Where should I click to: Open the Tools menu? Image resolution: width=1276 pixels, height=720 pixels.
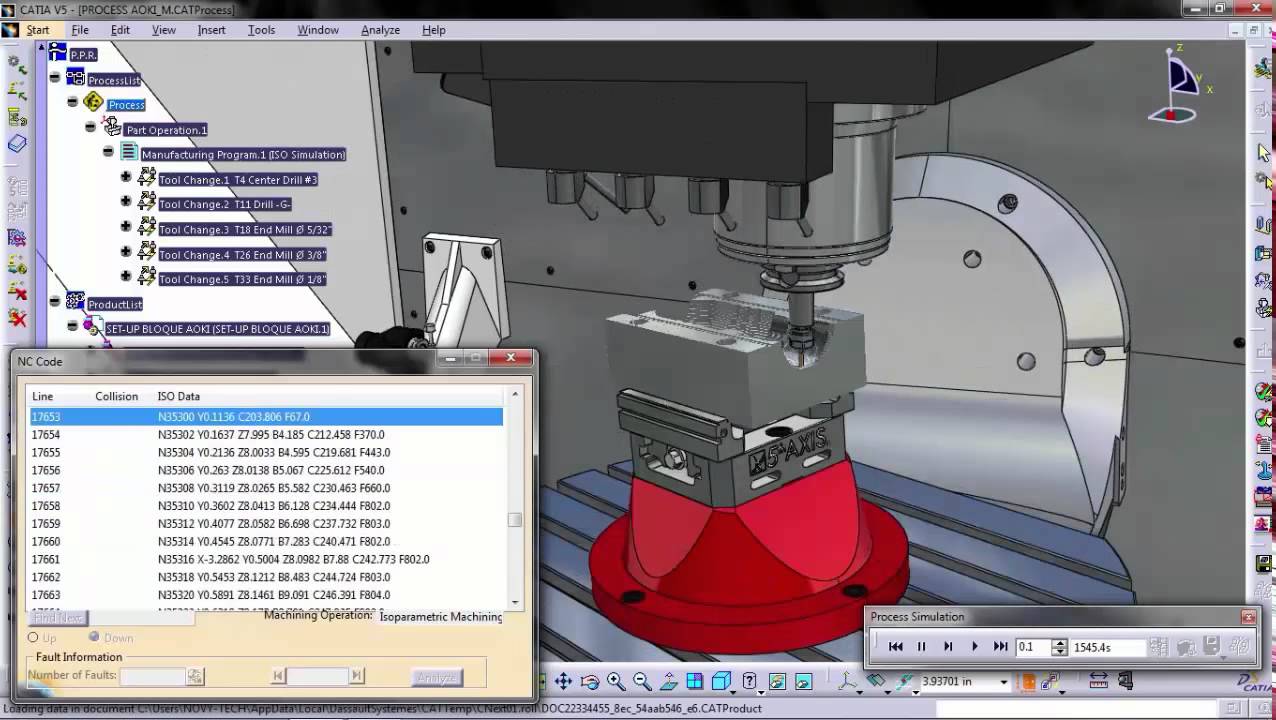pos(261,30)
